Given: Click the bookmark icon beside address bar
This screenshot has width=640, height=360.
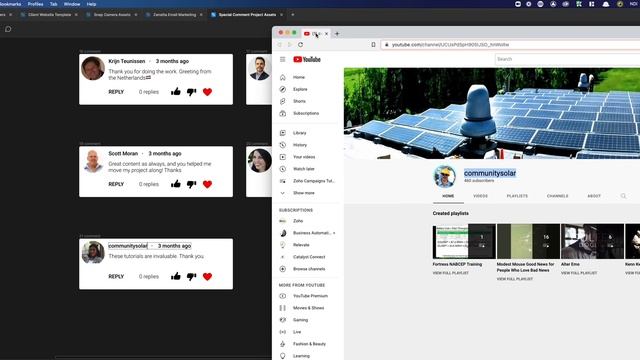Looking at the screenshot, I should 373,44.
